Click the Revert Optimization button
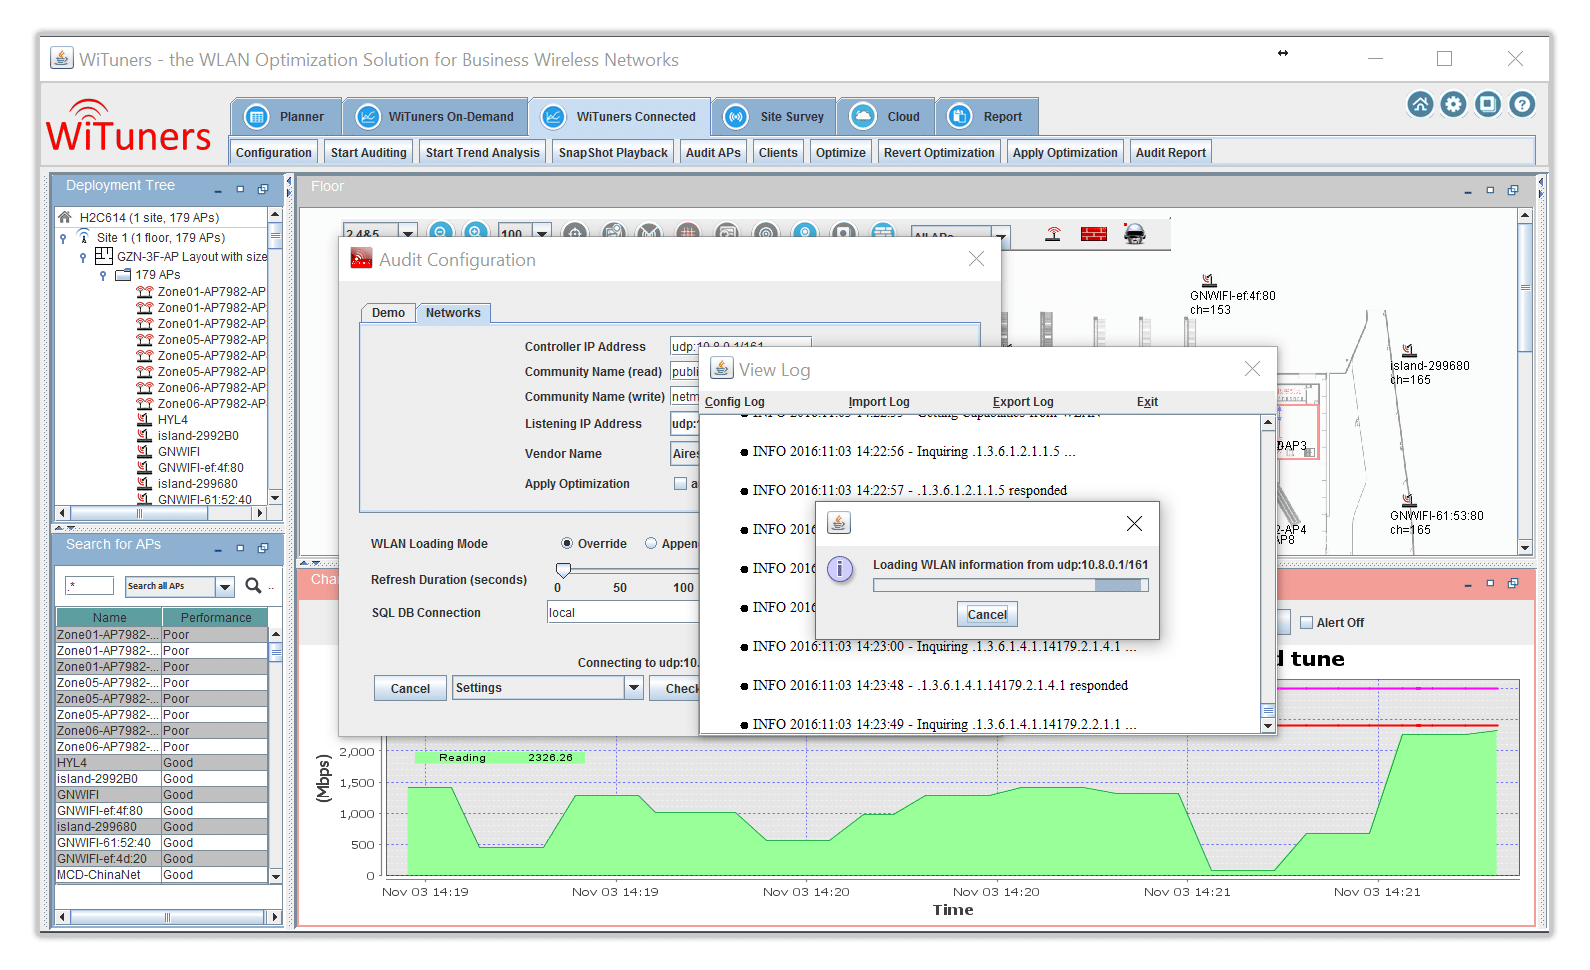This screenshot has width=1590, height=970. tap(939, 153)
